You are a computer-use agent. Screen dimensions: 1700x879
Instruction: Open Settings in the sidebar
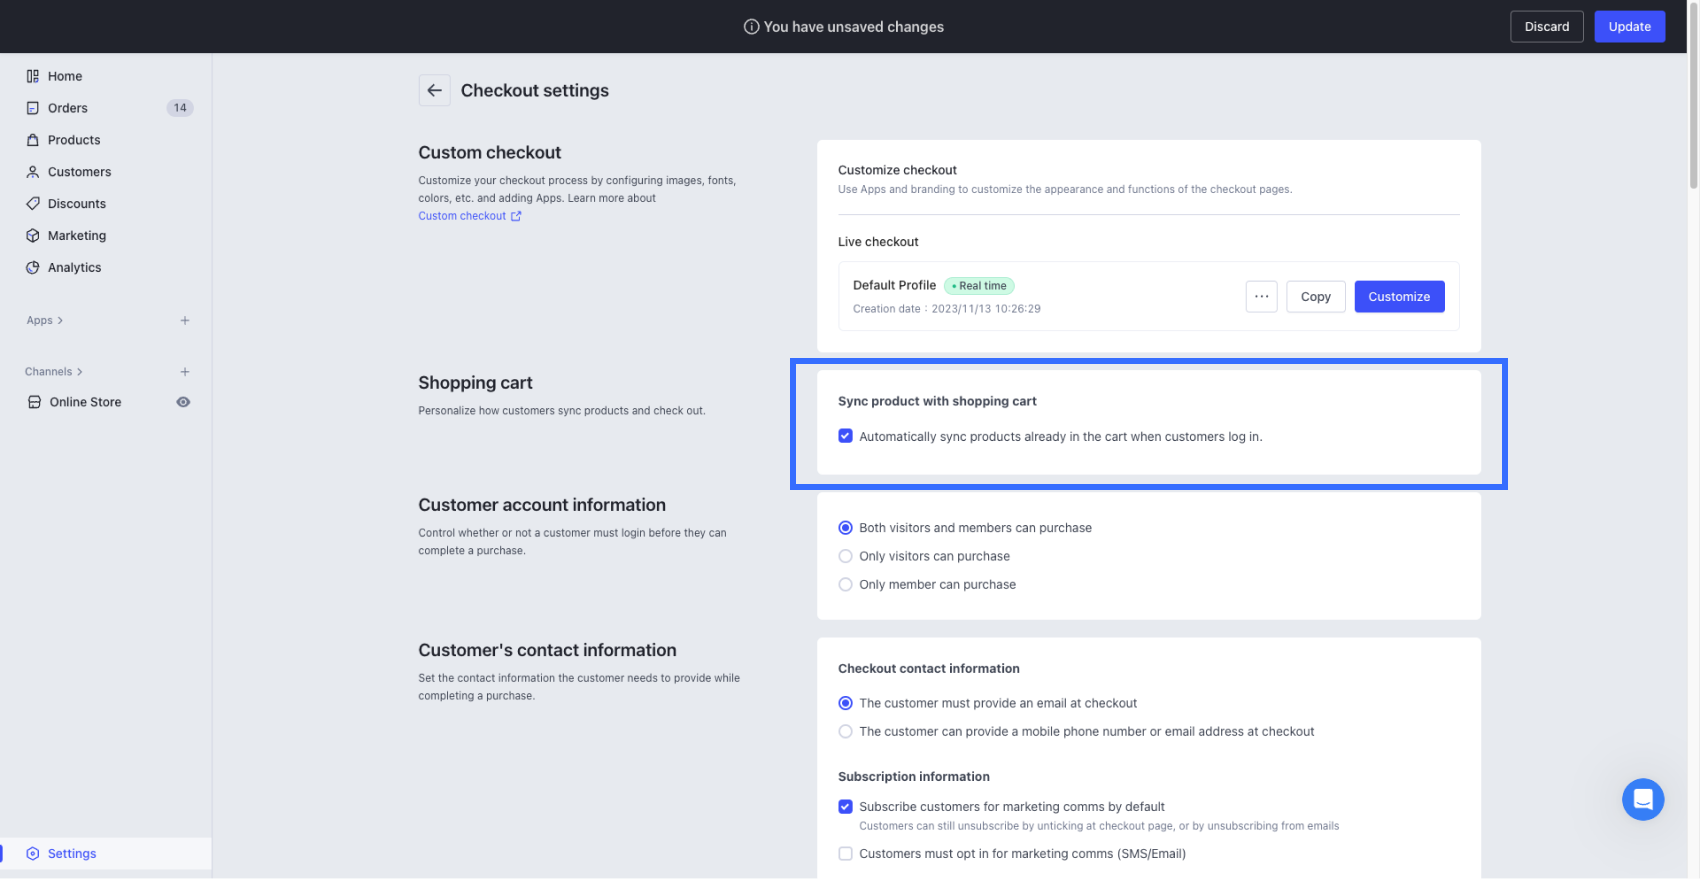[72, 853]
